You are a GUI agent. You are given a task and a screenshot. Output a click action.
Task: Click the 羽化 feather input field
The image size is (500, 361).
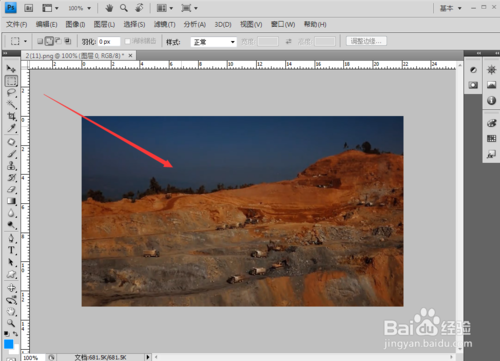pos(109,42)
